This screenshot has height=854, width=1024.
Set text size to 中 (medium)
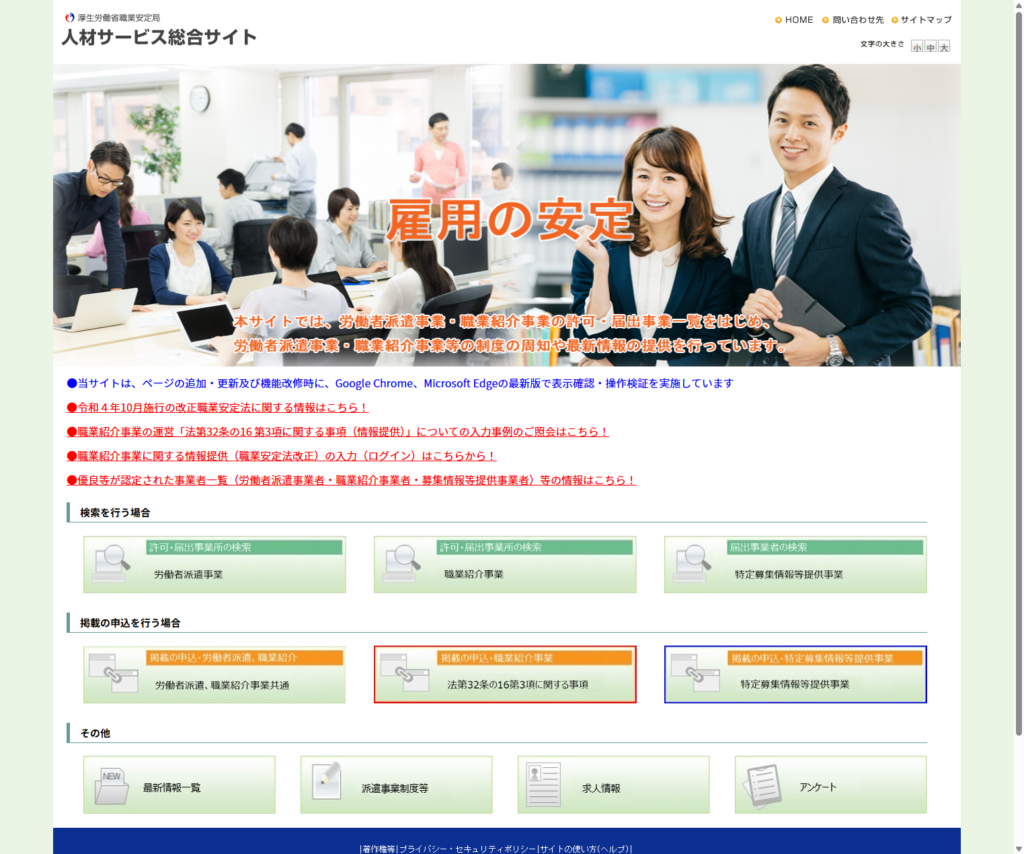[x=930, y=47]
